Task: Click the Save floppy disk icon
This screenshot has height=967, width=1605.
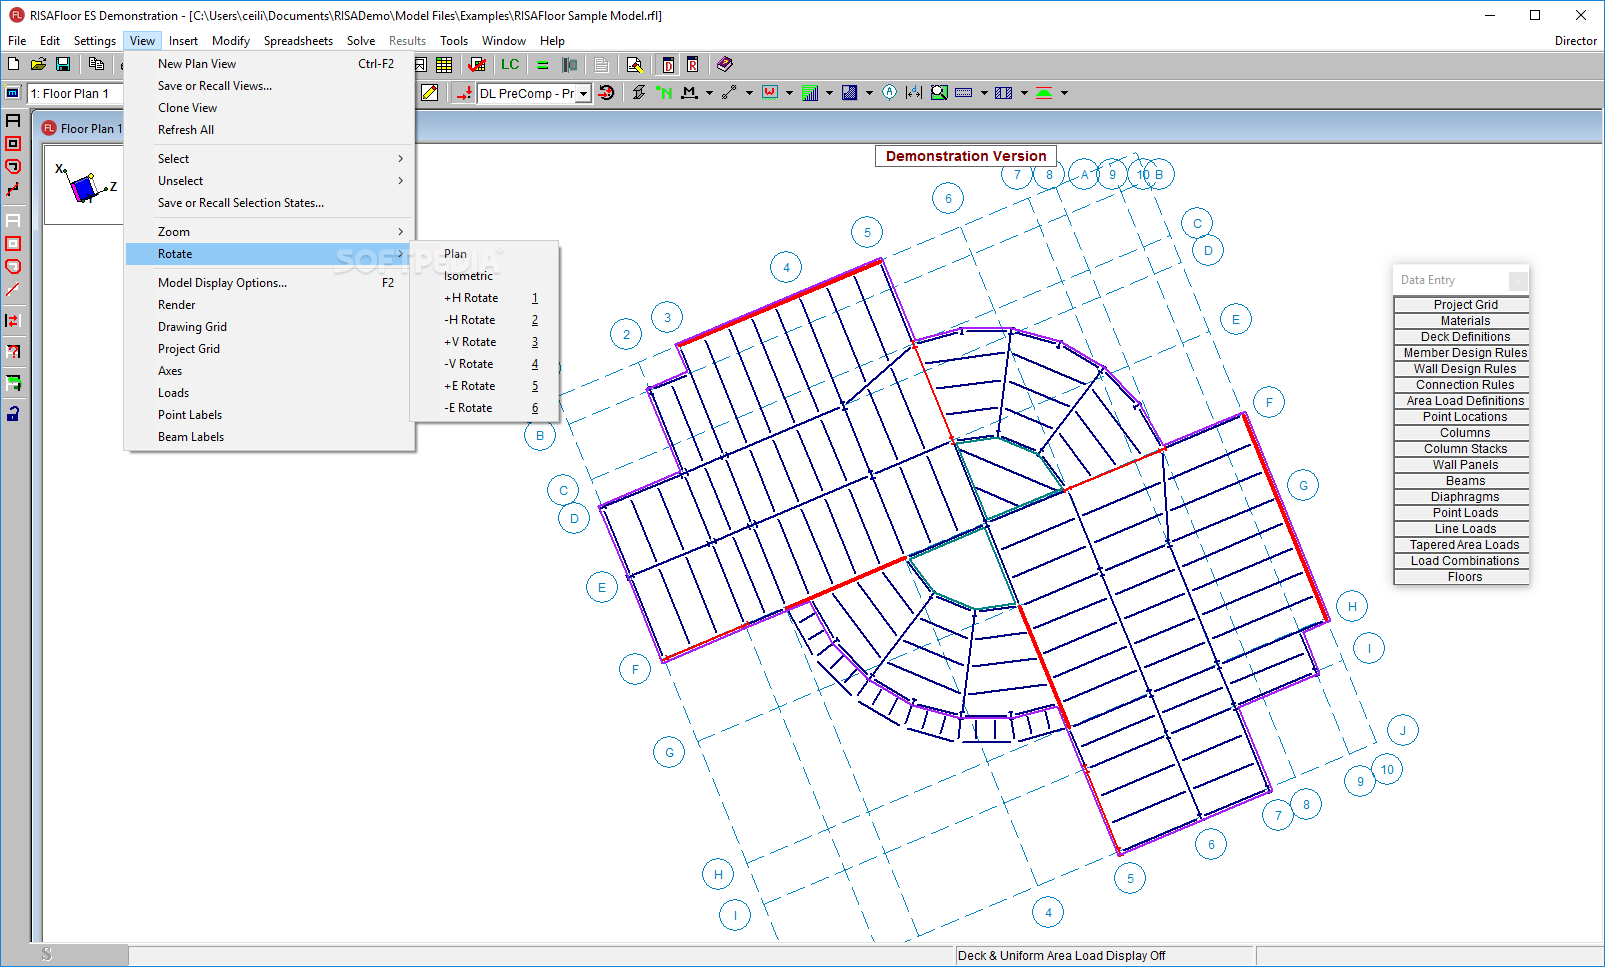Action: pyautogui.click(x=63, y=64)
